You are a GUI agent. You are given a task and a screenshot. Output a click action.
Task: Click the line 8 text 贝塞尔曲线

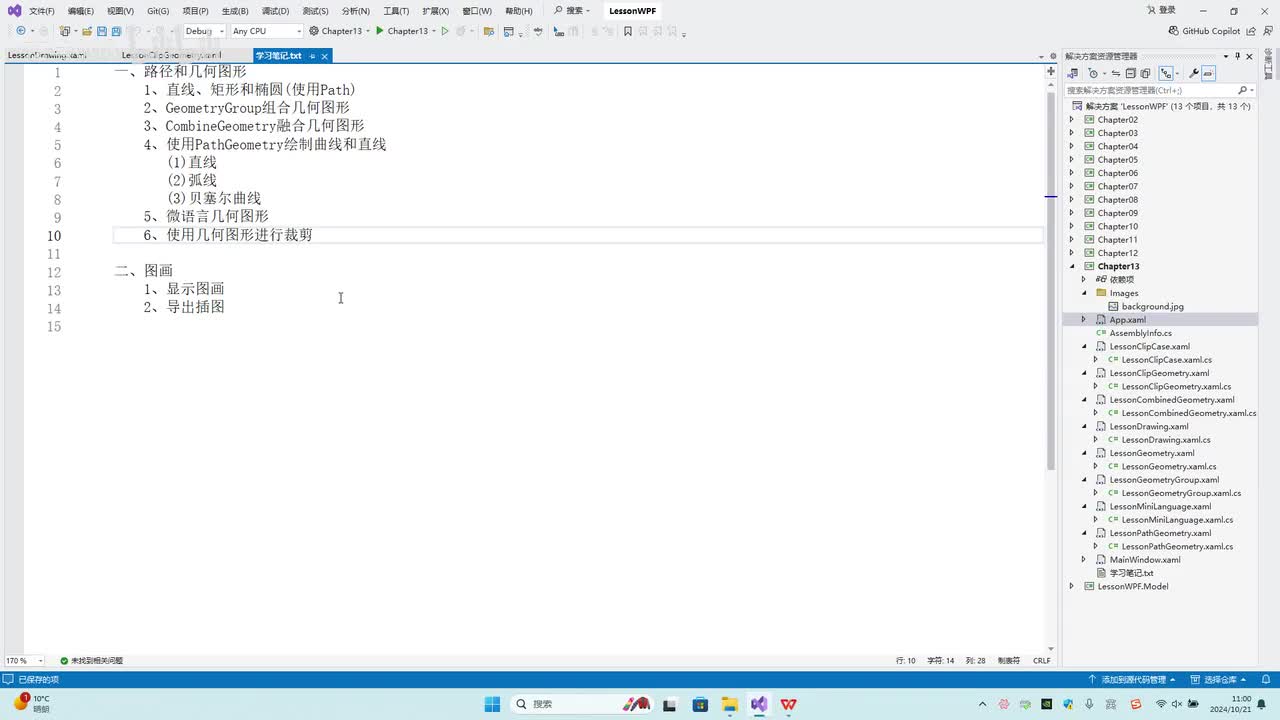pos(225,198)
